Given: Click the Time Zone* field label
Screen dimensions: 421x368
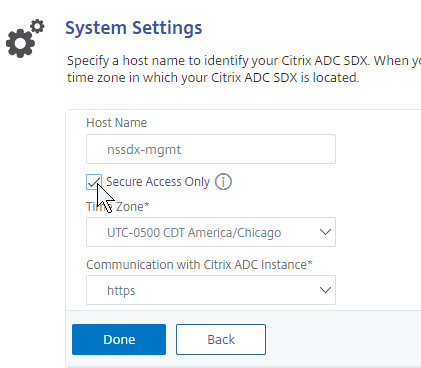Looking at the screenshot, I should point(118,207).
